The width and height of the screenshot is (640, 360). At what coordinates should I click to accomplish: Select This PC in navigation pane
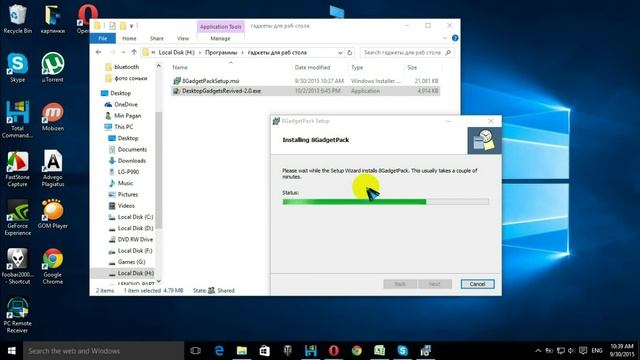tap(123, 127)
